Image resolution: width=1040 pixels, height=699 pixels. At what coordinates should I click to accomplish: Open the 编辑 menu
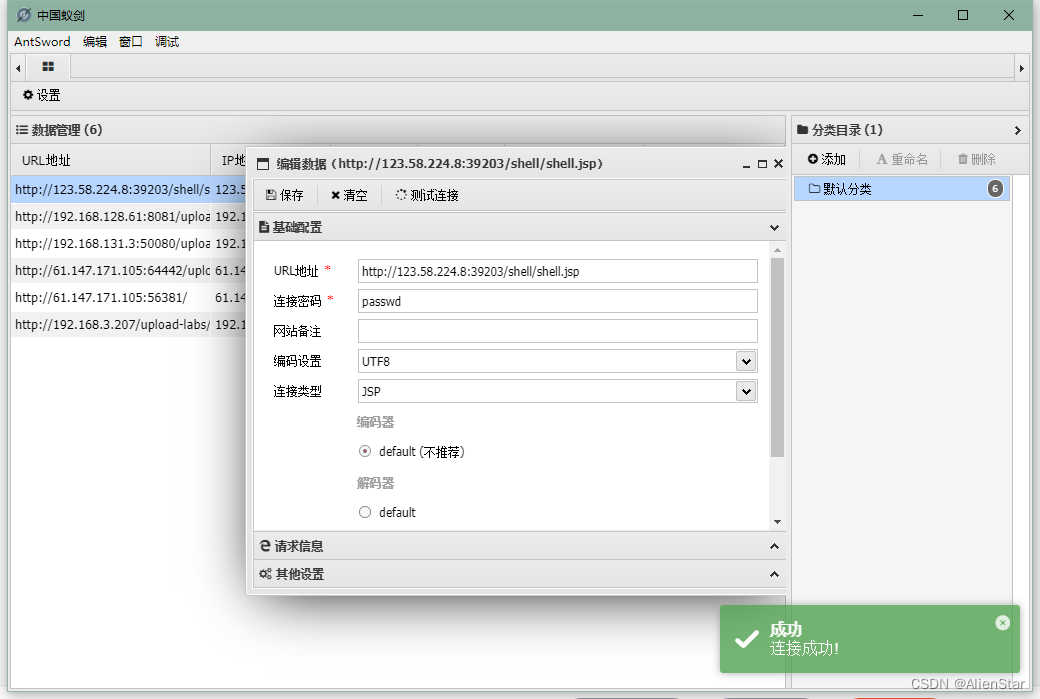[95, 42]
